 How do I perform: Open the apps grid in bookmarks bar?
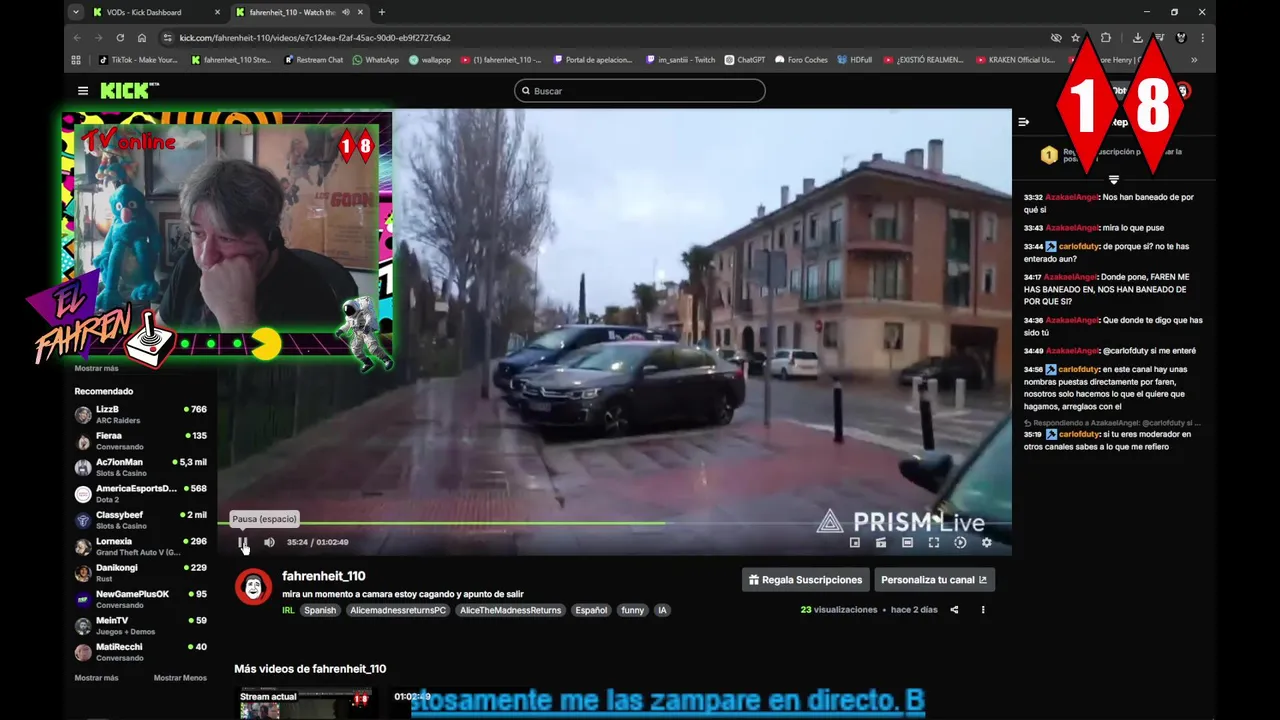[76, 60]
